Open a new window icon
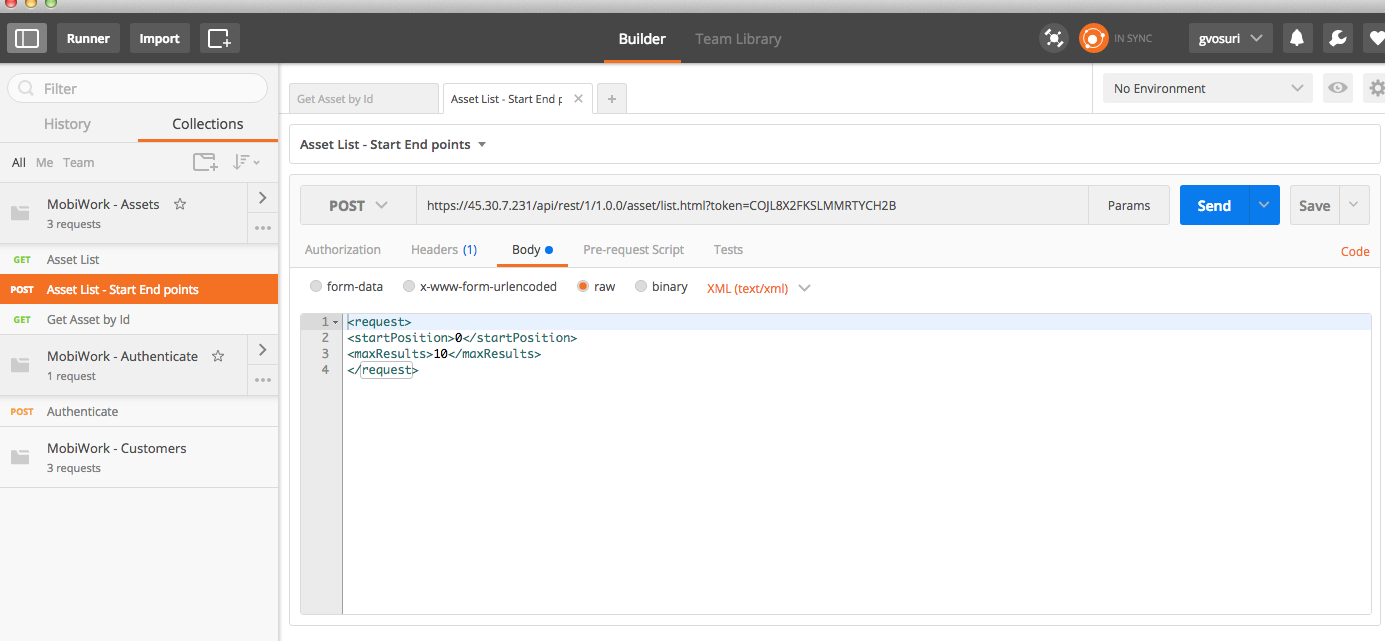 pos(219,39)
